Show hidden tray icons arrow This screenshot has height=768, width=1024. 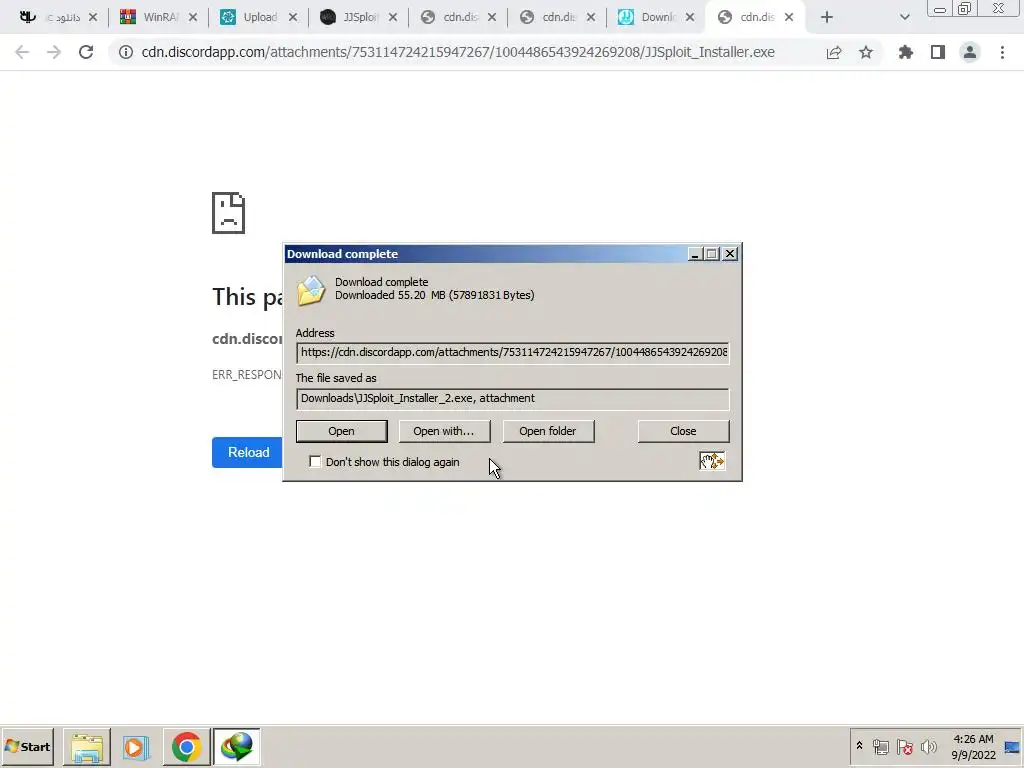point(859,745)
